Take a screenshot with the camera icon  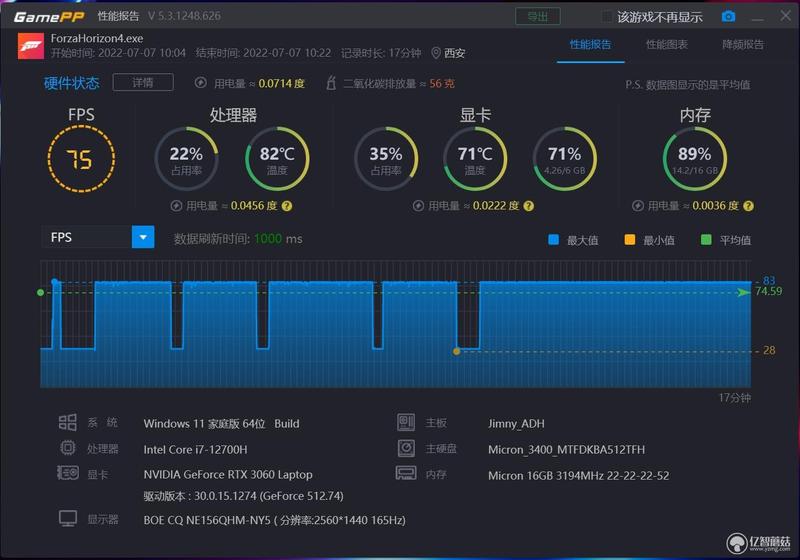(728, 16)
